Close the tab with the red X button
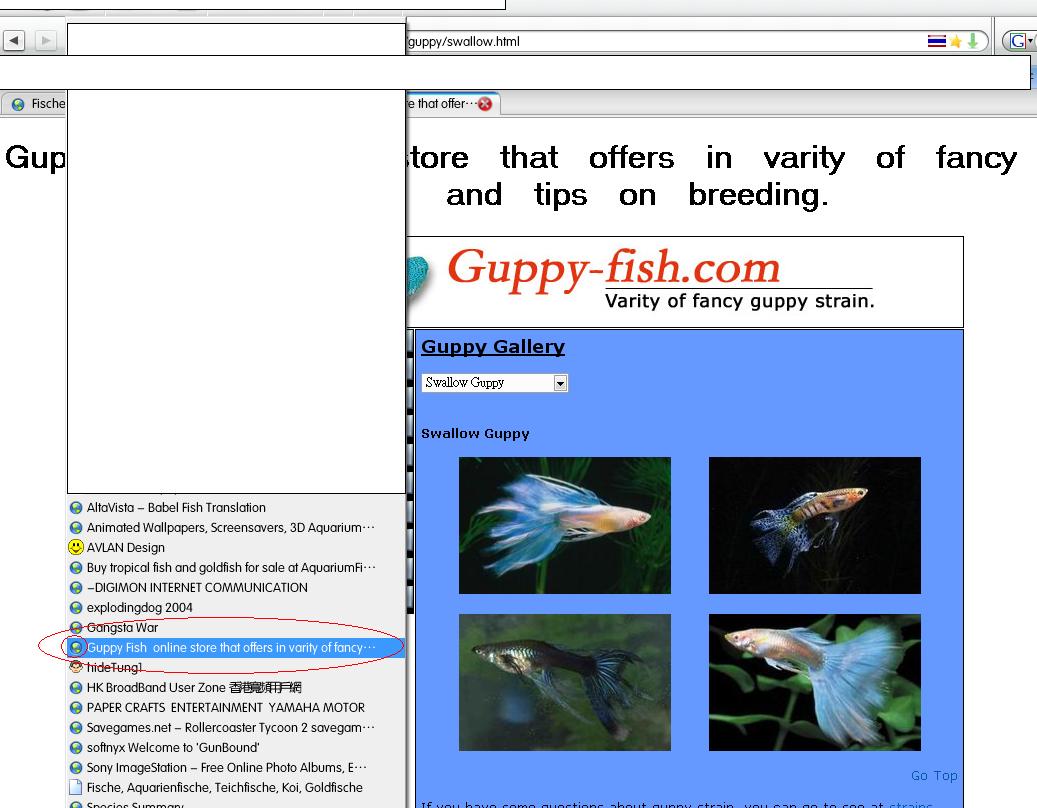Screen dimensions: 1037x808 point(485,104)
